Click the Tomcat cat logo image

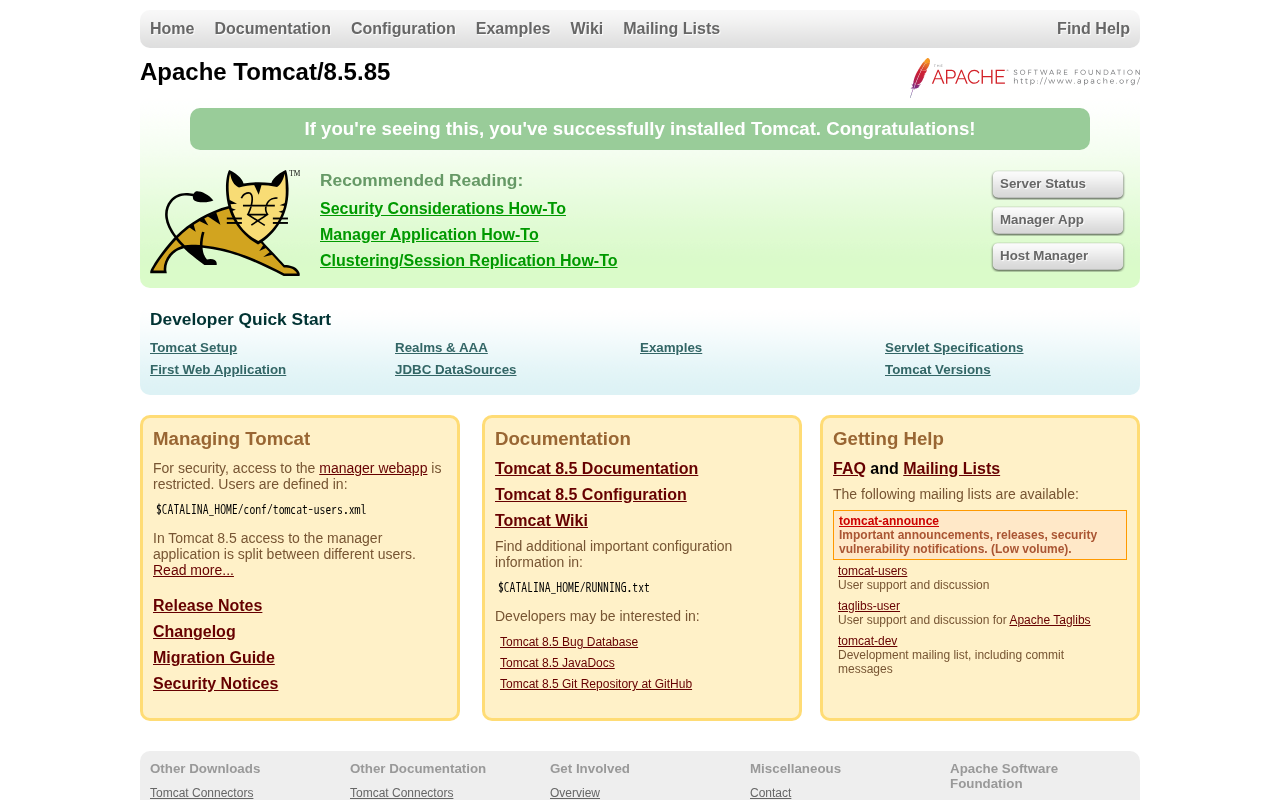[x=225, y=223]
